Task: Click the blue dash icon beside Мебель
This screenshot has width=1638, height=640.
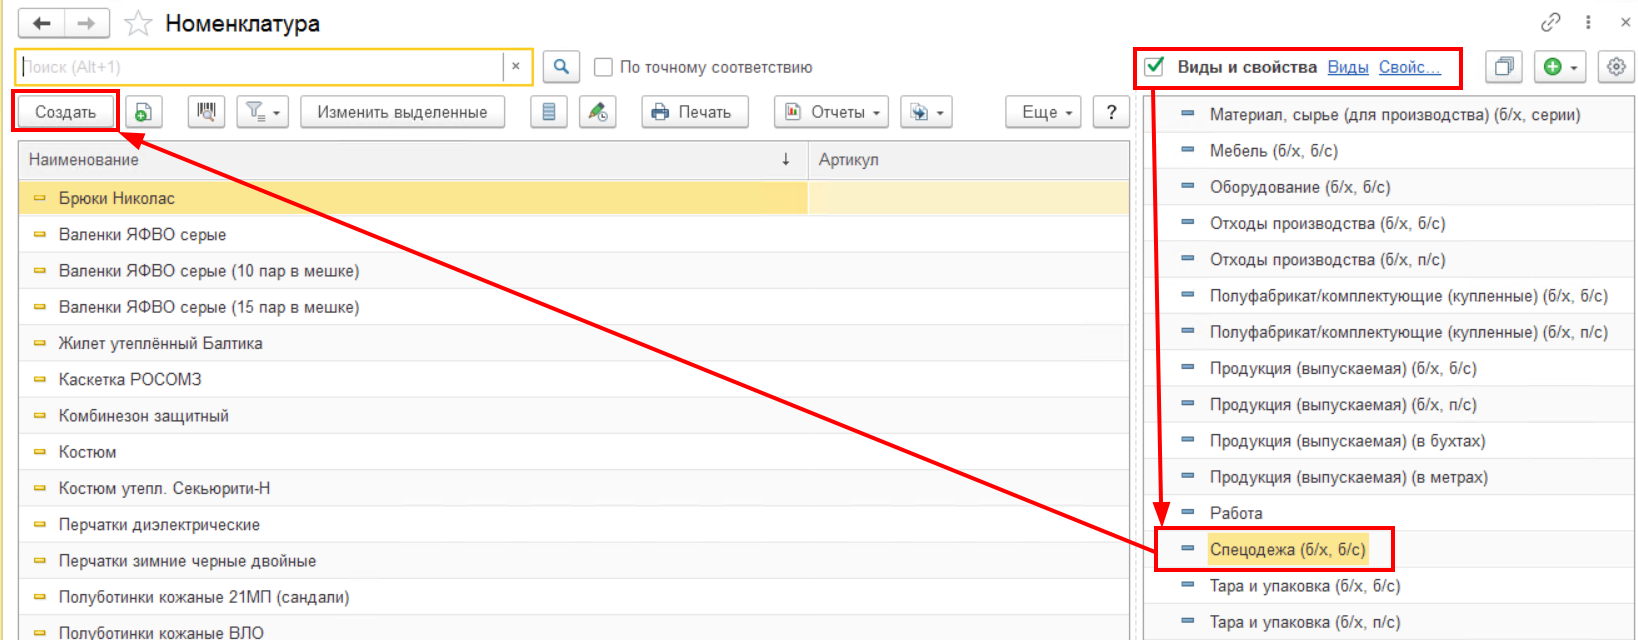Action: pyautogui.click(x=1188, y=150)
